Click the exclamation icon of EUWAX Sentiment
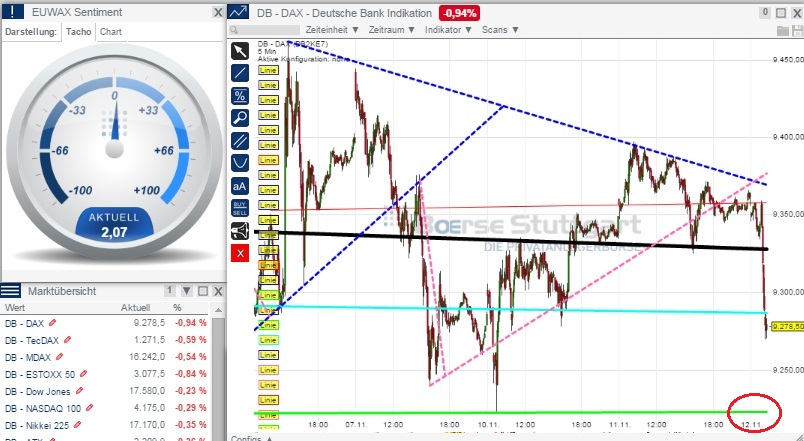Viewport: 804px width, 441px height. point(13,12)
